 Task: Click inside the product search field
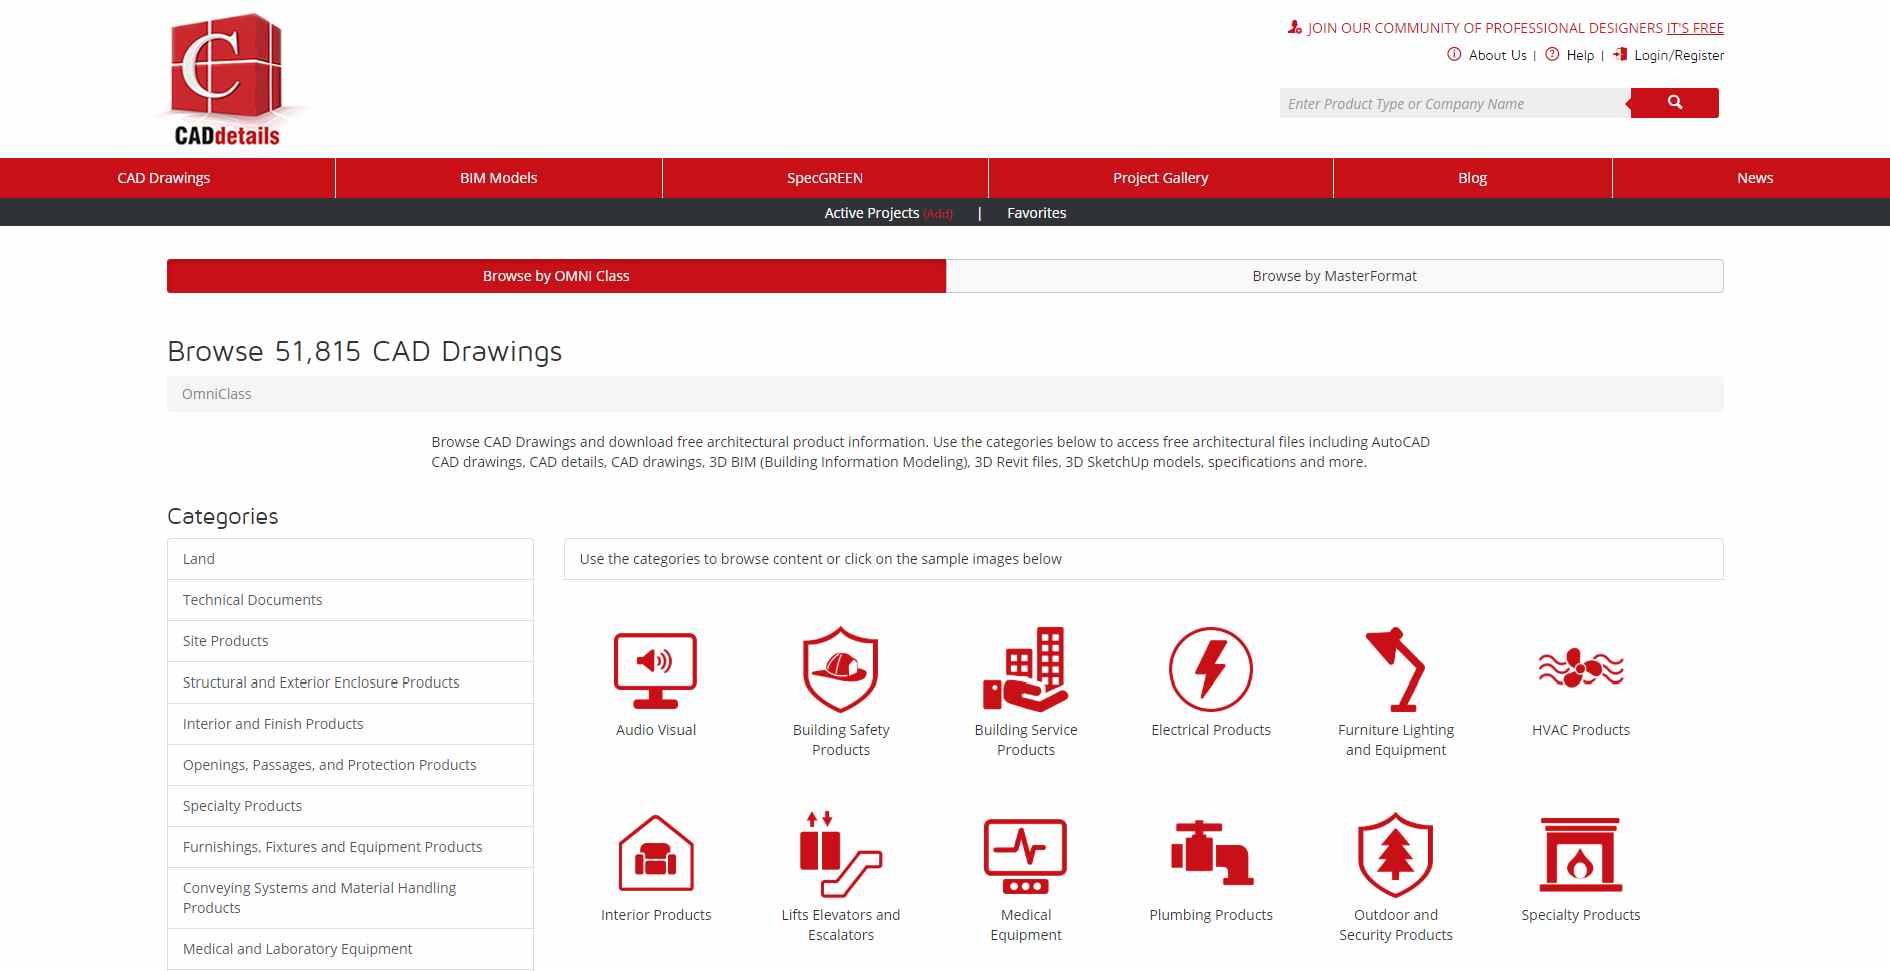(x=1450, y=103)
